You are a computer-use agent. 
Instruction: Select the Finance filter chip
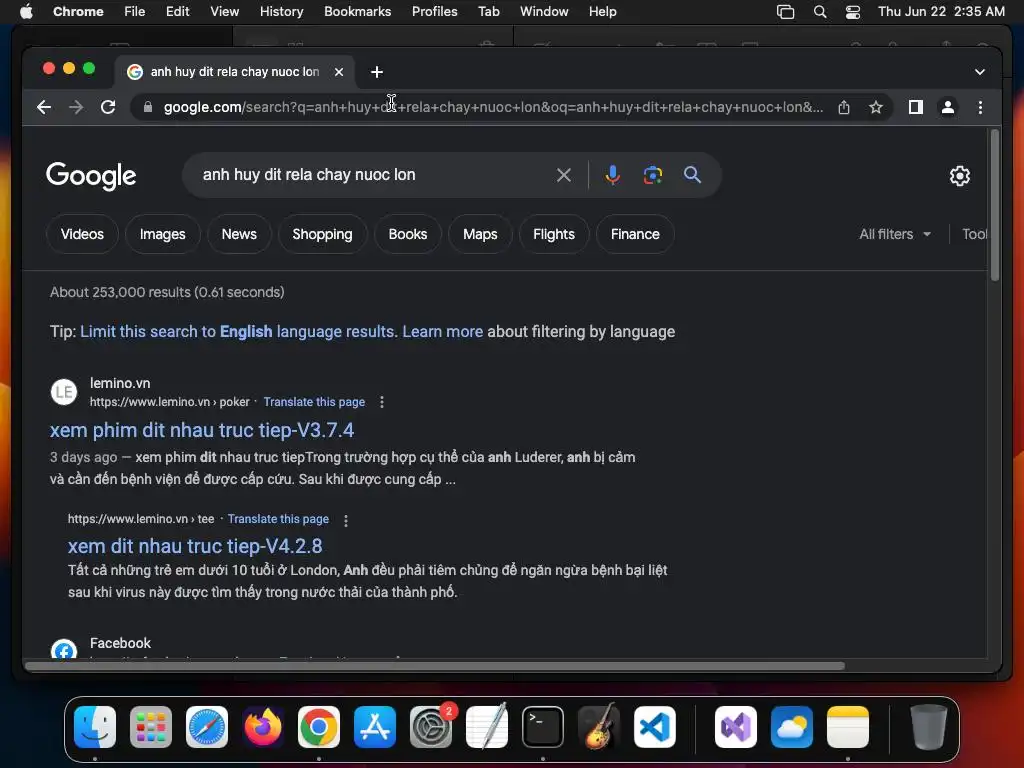click(x=635, y=234)
